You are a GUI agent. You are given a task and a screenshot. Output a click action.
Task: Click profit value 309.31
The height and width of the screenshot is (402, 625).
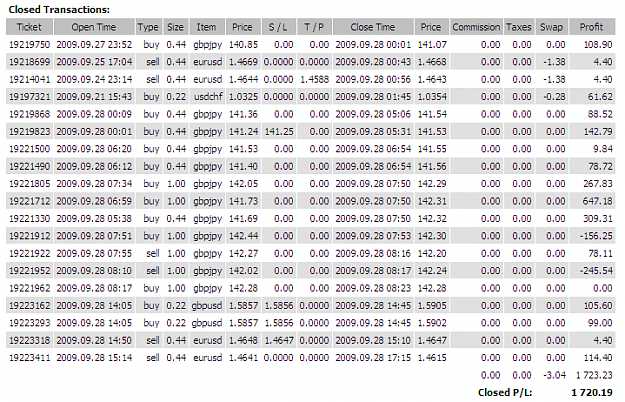598,219
